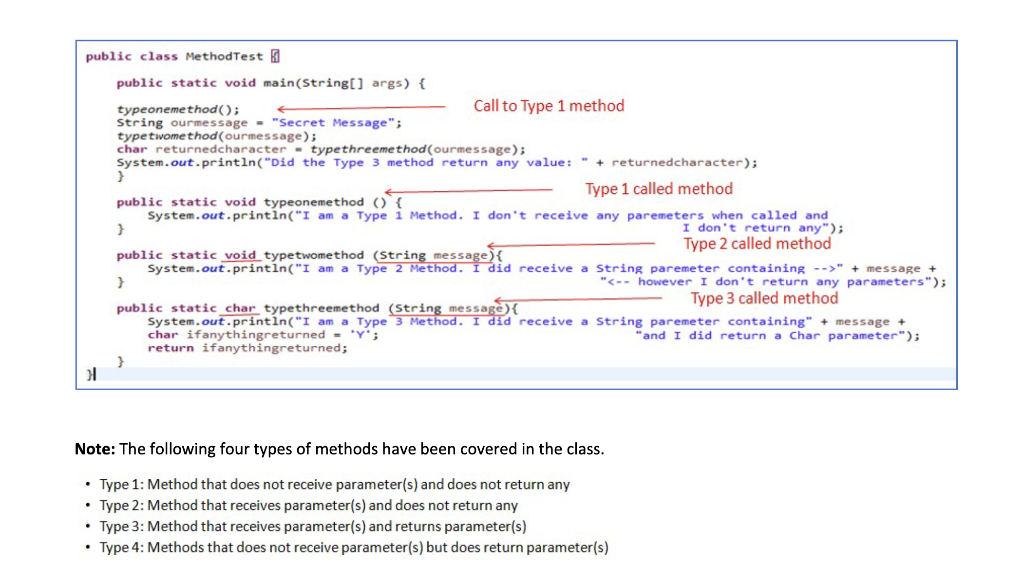Screen dimensions: 1024x582
Task: Select the Type 4 bullet point description
Action: (x=352, y=547)
